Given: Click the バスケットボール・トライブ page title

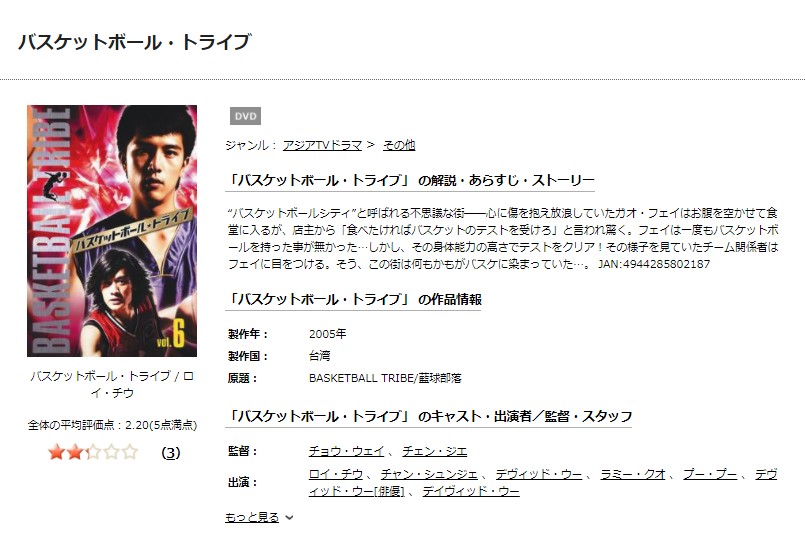Looking at the screenshot, I should (x=135, y=42).
